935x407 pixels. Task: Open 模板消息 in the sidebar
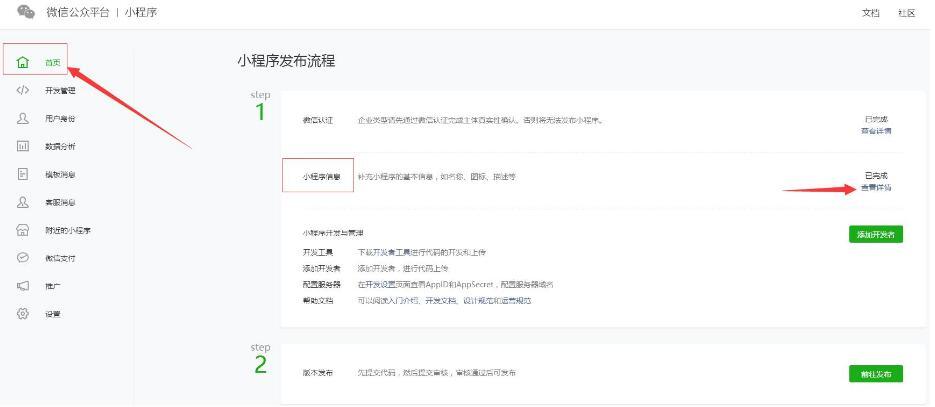60,175
